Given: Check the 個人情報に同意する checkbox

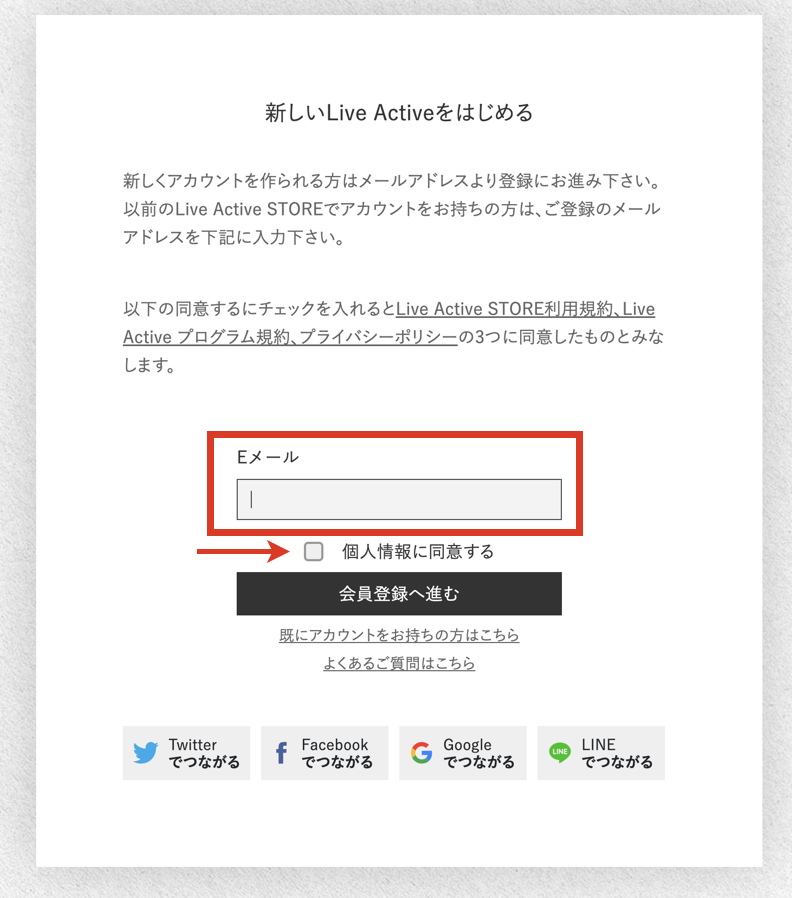Looking at the screenshot, I should coord(313,552).
